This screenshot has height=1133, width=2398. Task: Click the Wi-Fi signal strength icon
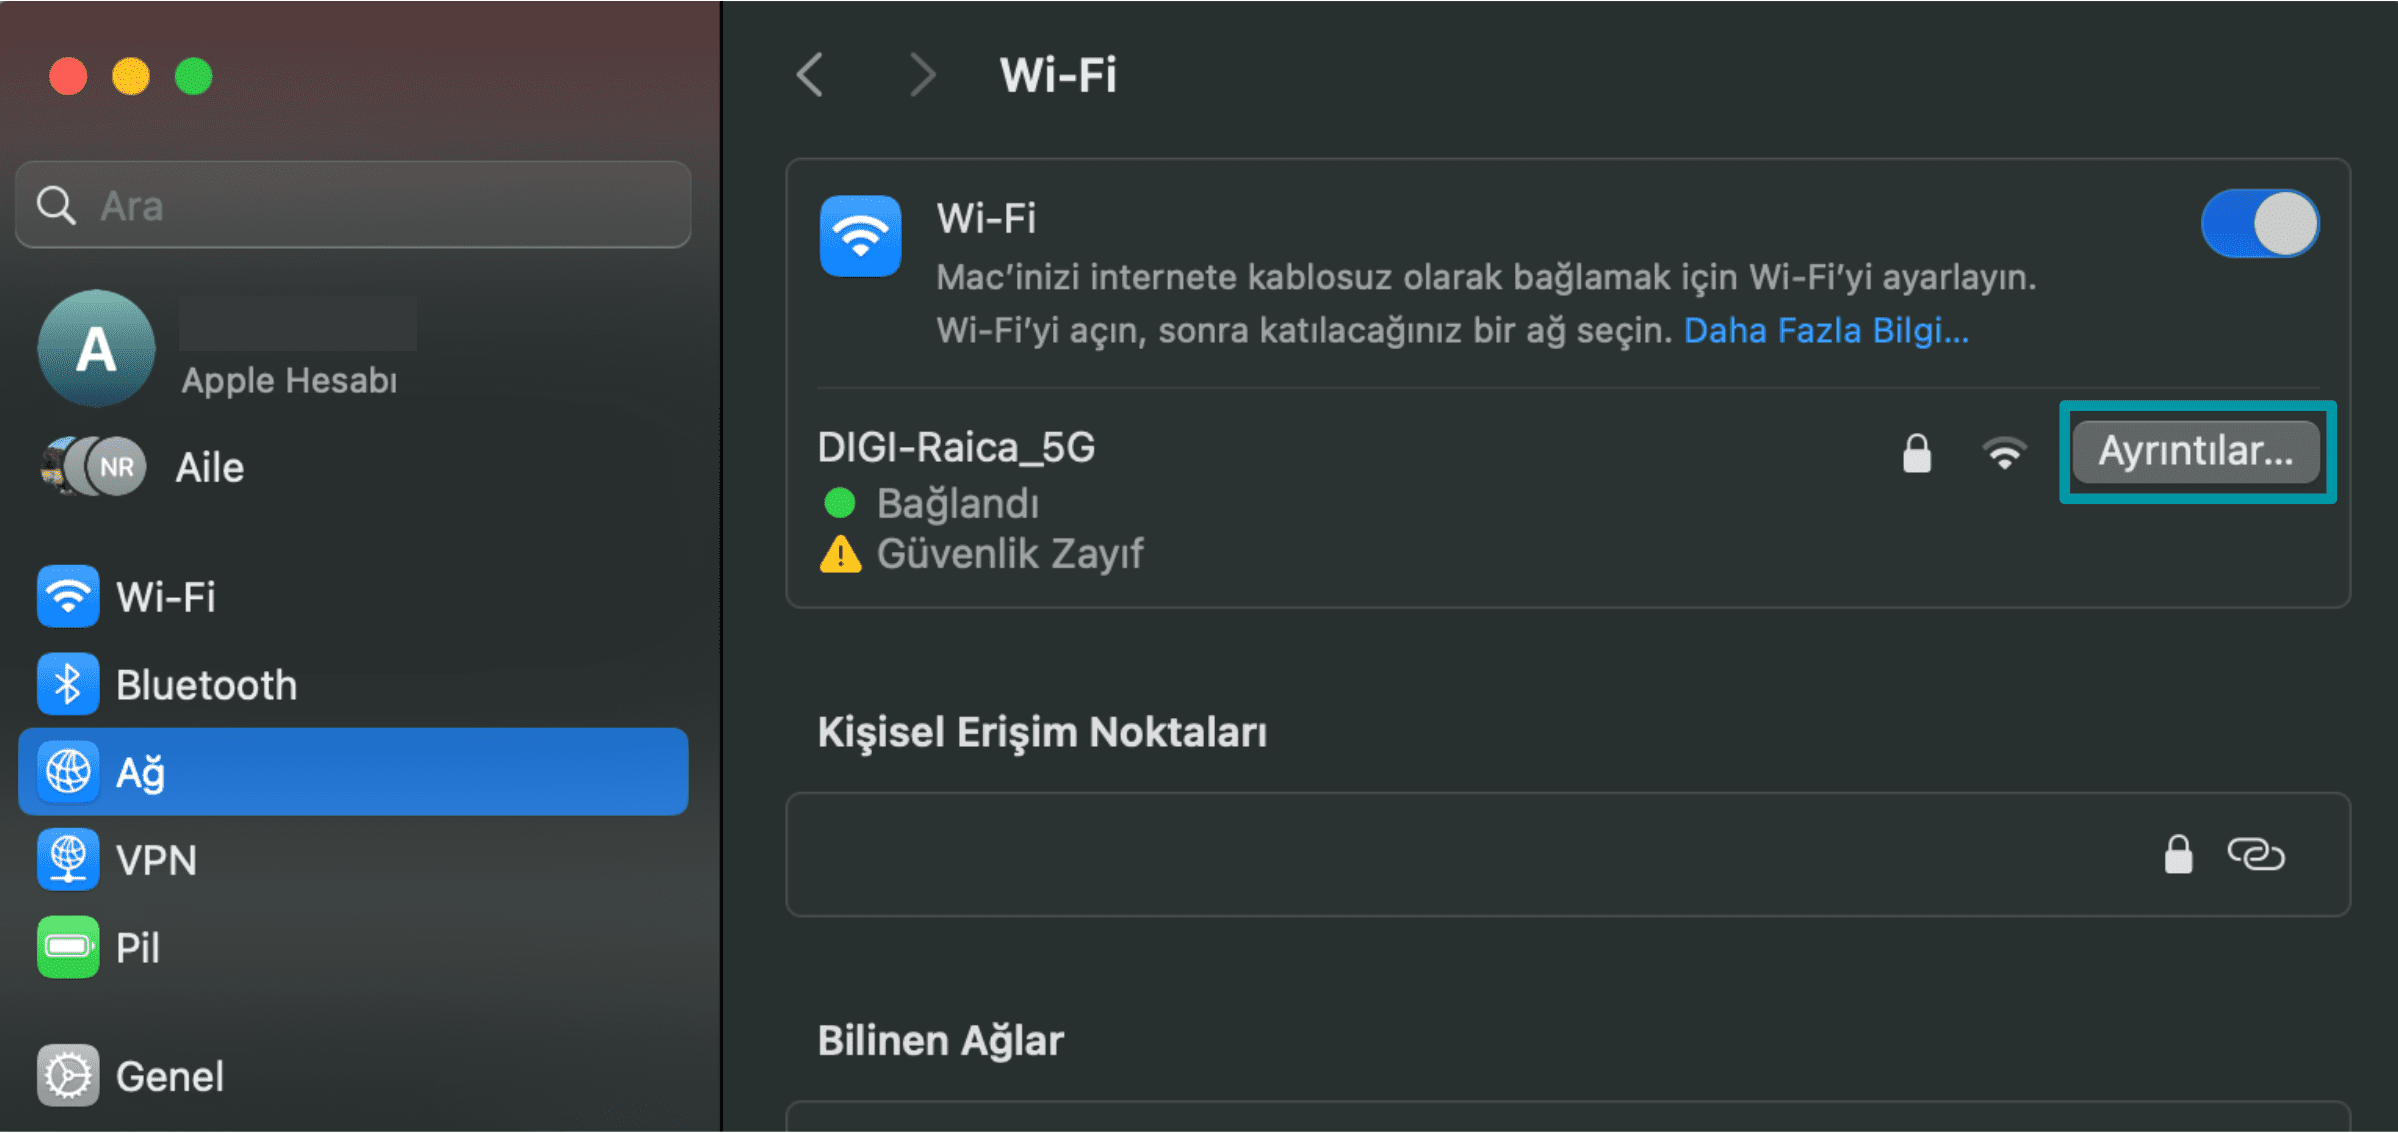[x=2004, y=453]
